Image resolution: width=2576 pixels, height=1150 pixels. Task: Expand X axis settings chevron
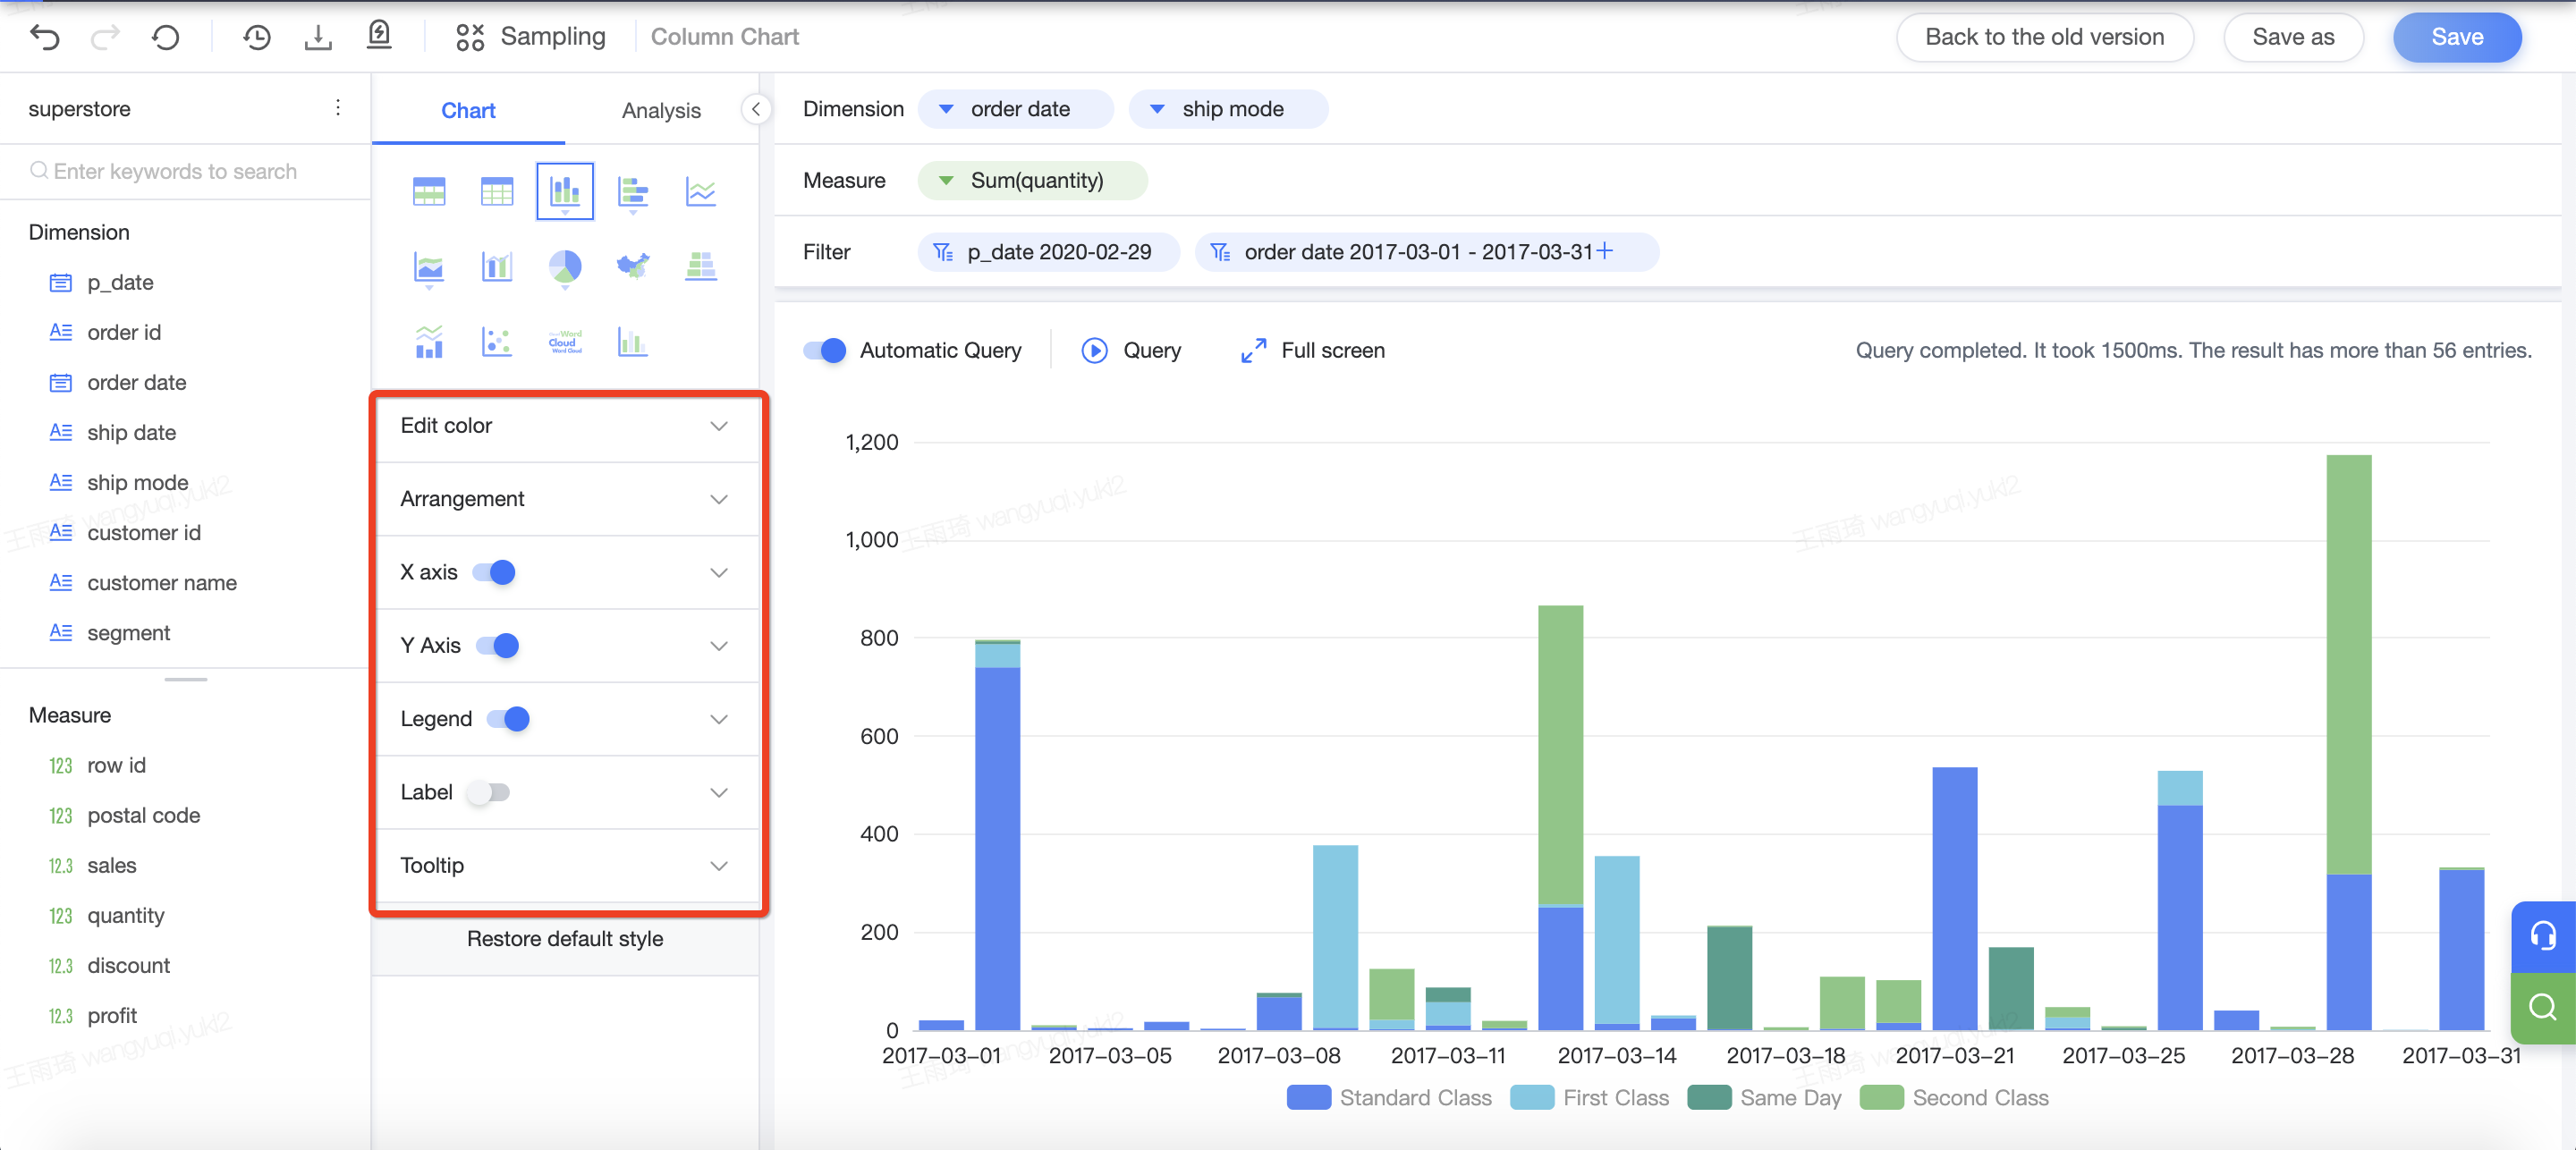(718, 573)
